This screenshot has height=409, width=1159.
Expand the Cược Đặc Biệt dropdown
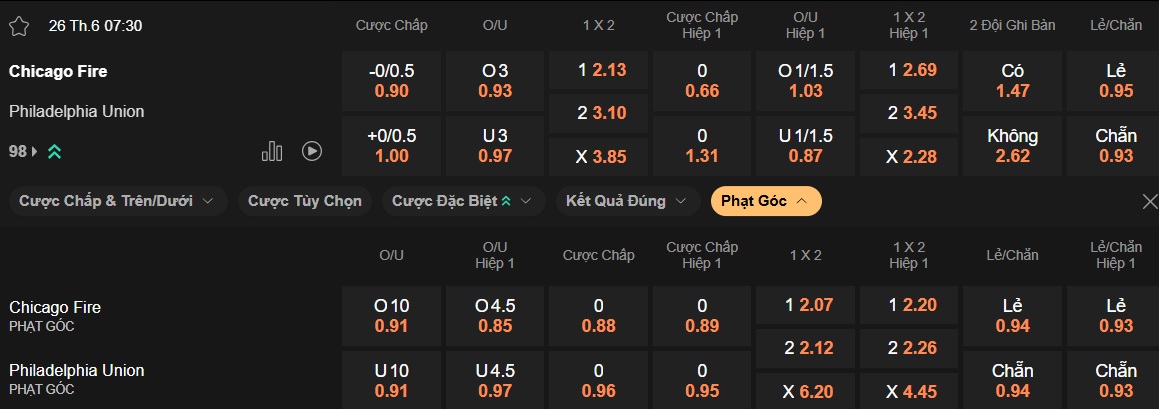click(463, 201)
